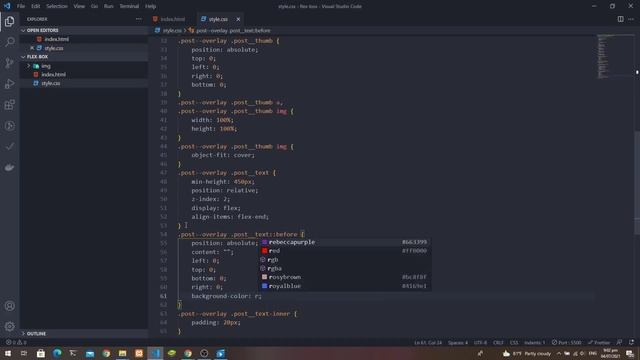Choose royalblue from the suggestion list
Screen dimensions: 640x360
[345, 286]
